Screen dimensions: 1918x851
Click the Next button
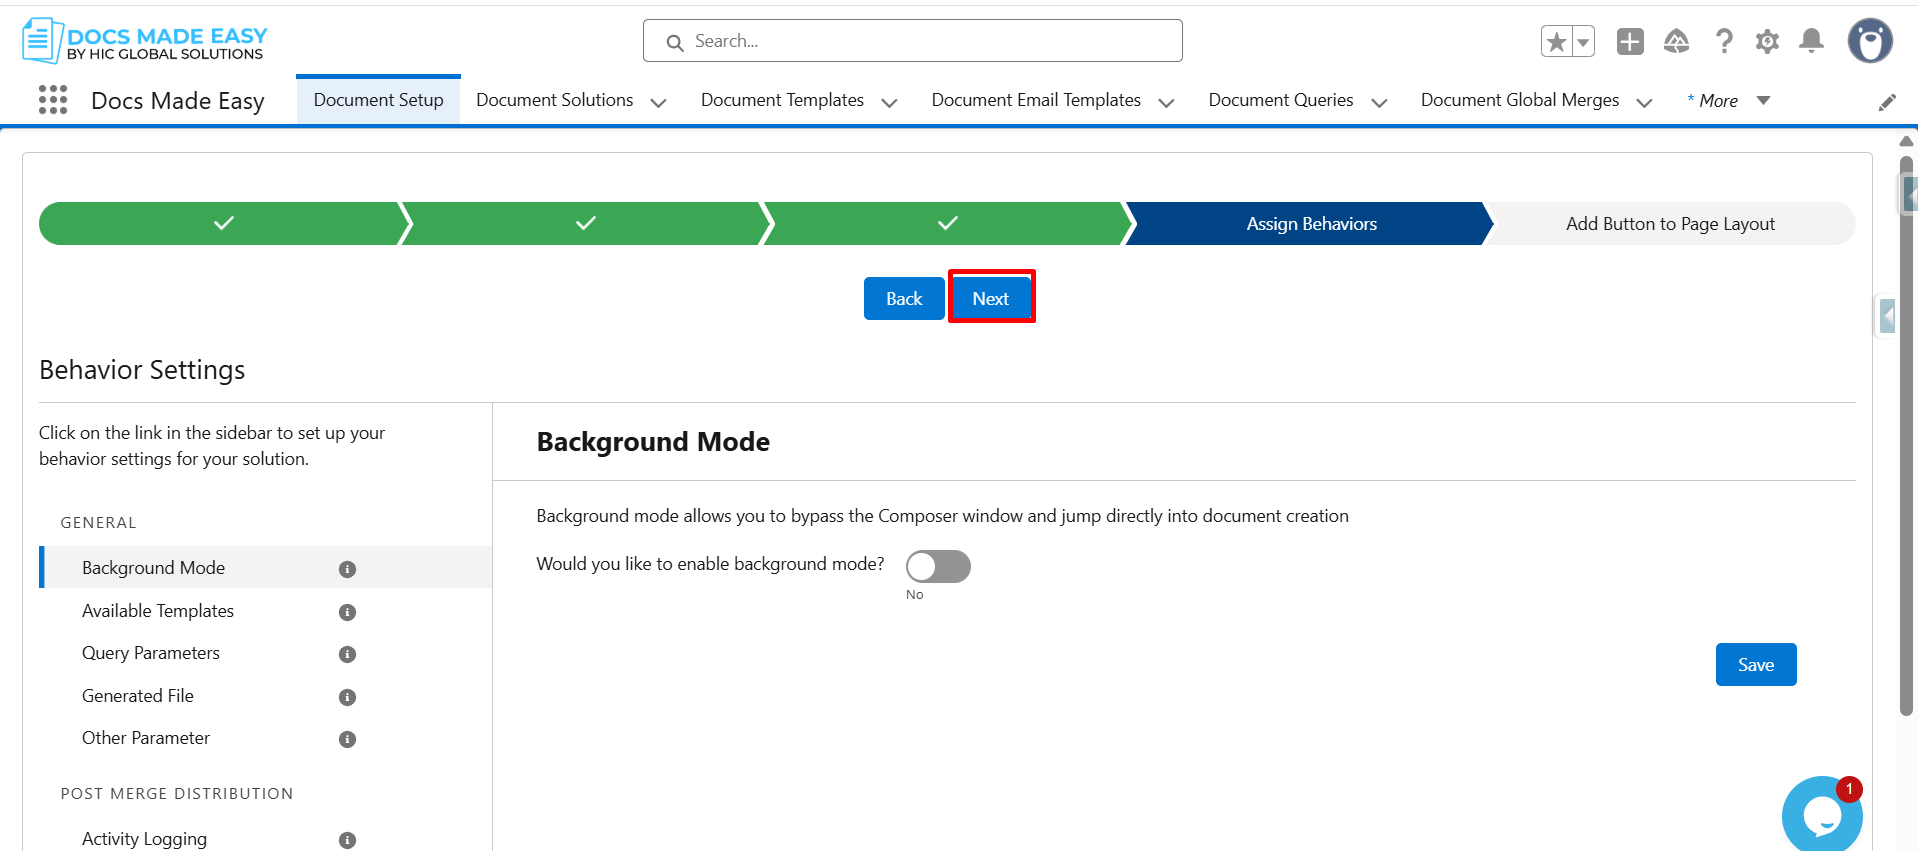[x=990, y=298]
